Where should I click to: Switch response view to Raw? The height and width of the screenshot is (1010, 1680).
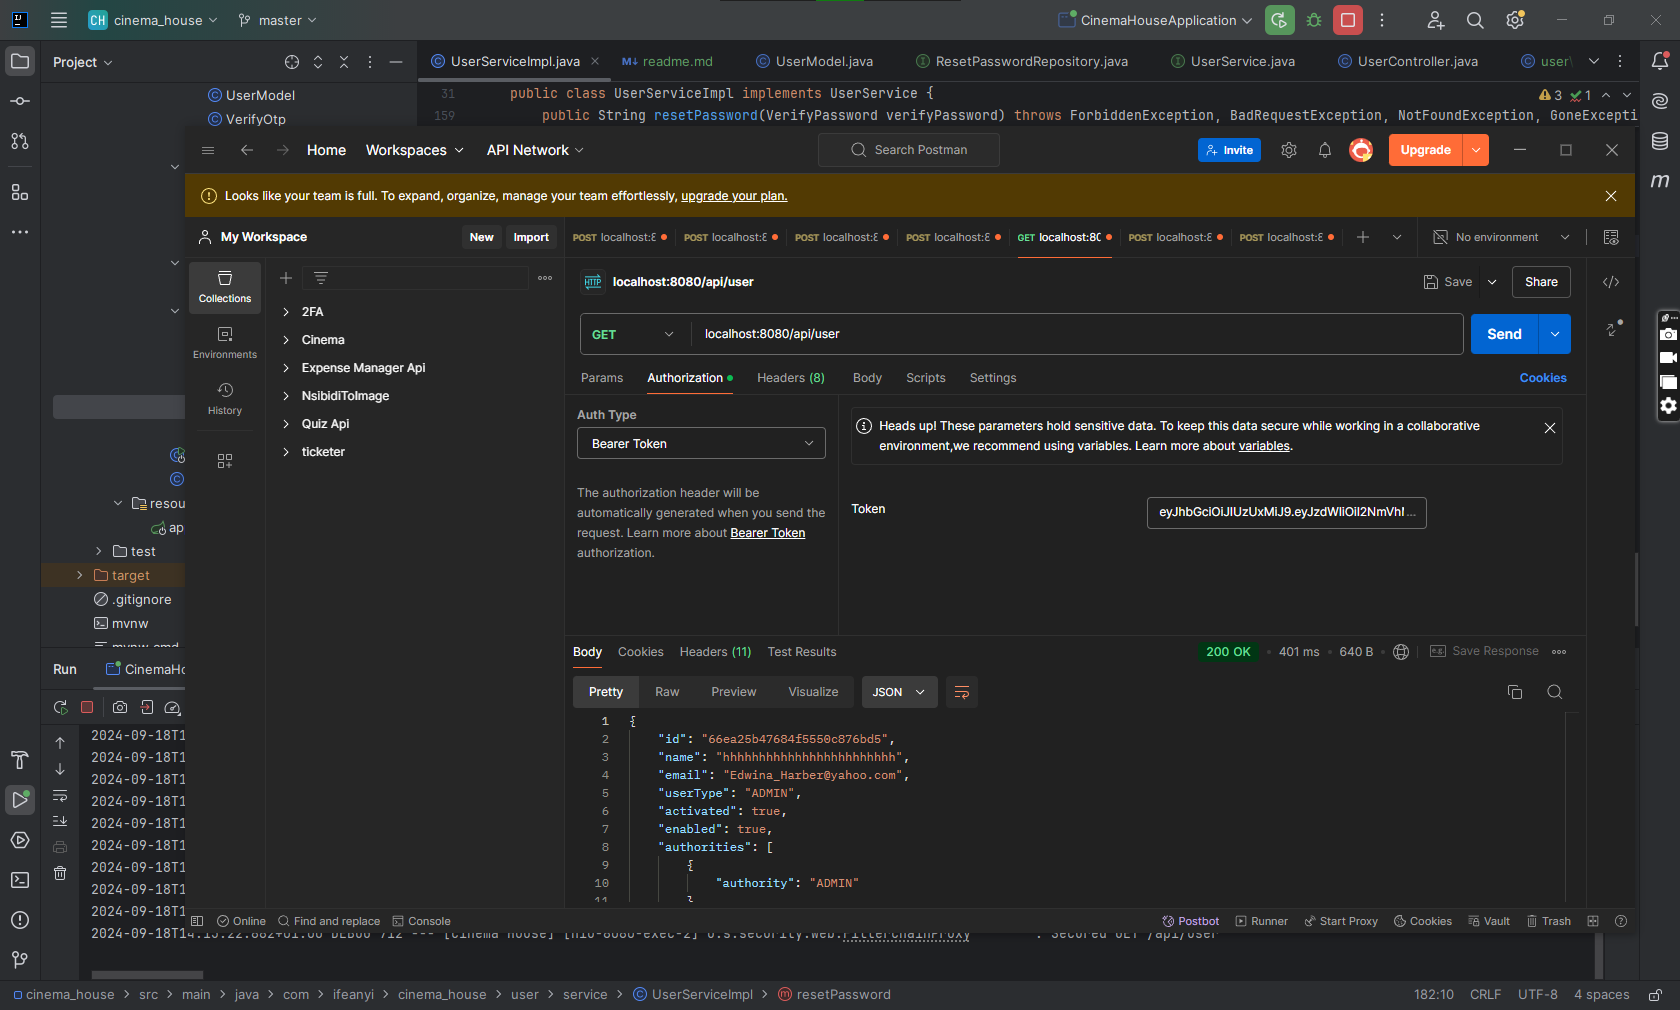[x=667, y=692]
